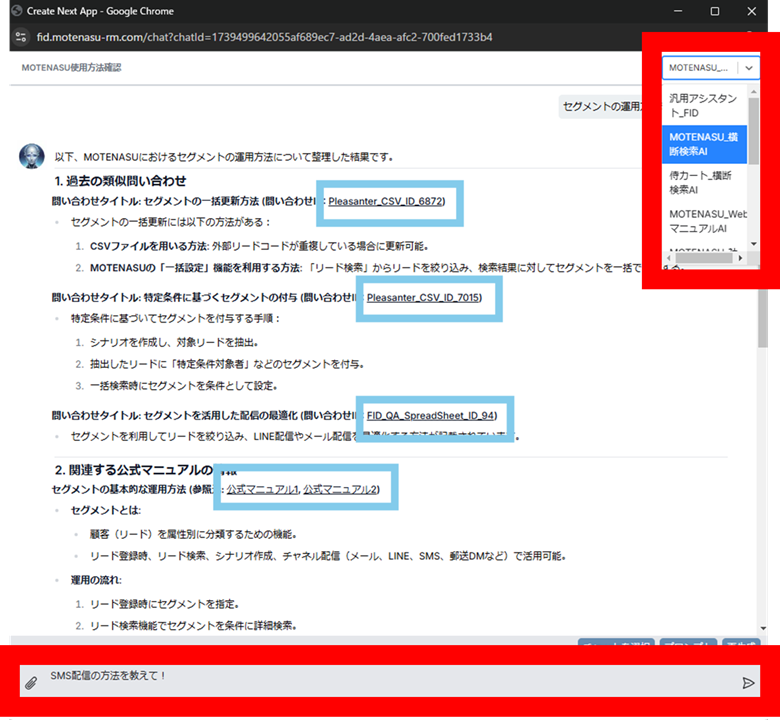Open Pleasanter_CSV_ID_7015 link
Screen dimensions: 780x720
click(x=423, y=298)
